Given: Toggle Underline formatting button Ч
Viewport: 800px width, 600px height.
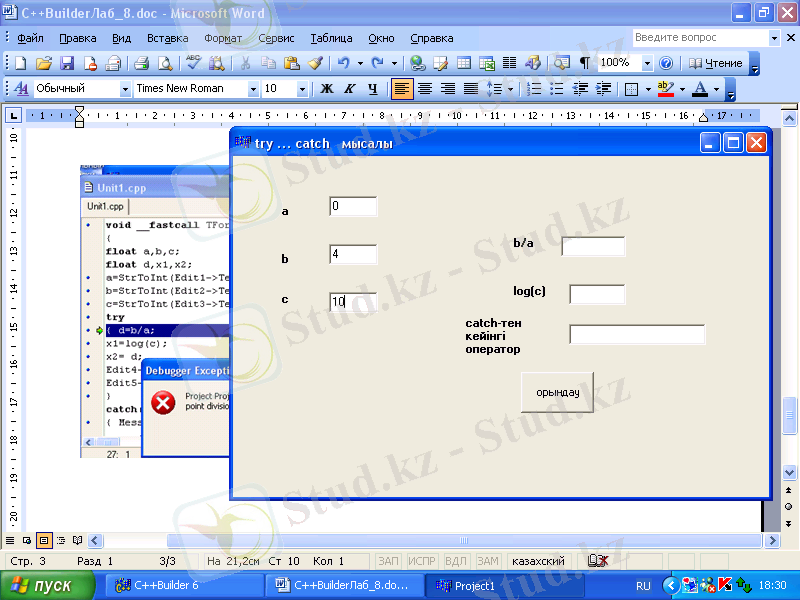Looking at the screenshot, I should tap(372, 89).
